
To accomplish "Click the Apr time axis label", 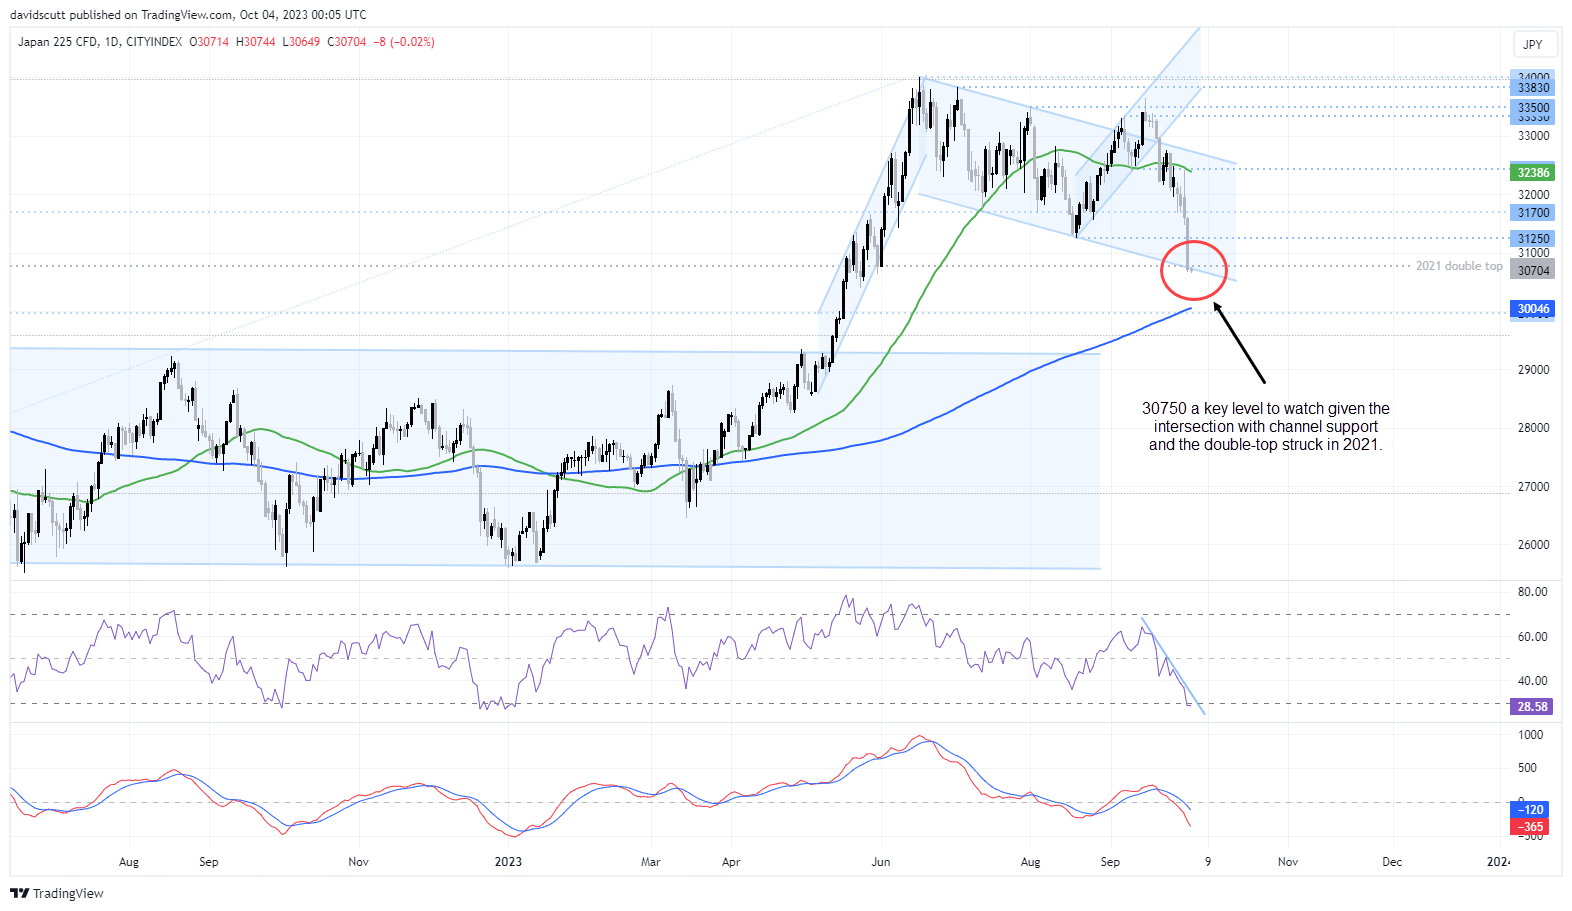I will pyautogui.click(x=731, y=862).
